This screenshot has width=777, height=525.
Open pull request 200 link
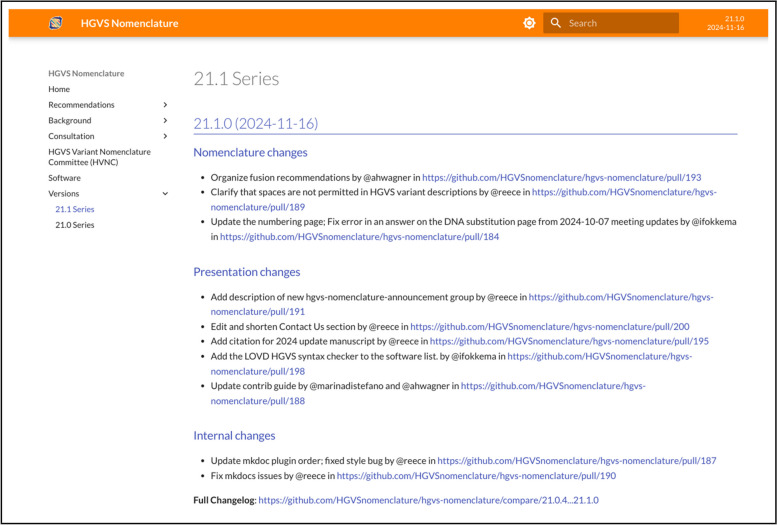click(550, 326)
